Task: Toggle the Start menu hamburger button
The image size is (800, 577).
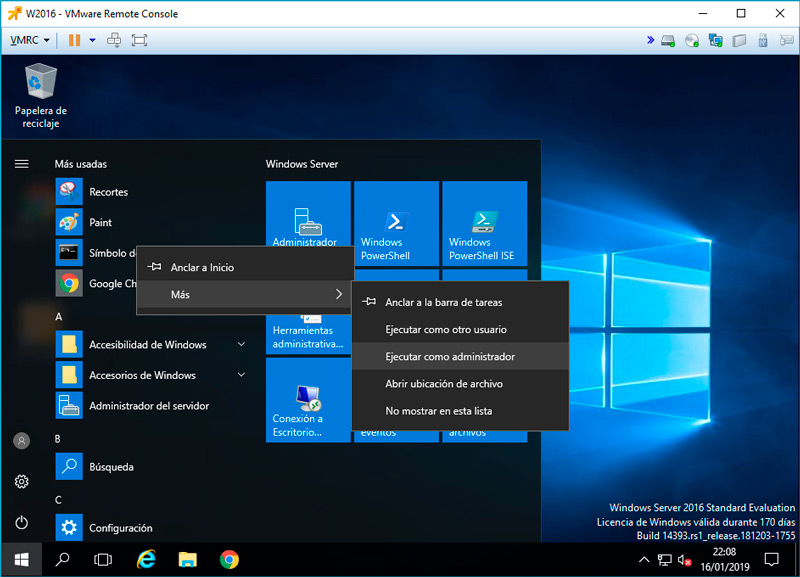Action: 21,164
